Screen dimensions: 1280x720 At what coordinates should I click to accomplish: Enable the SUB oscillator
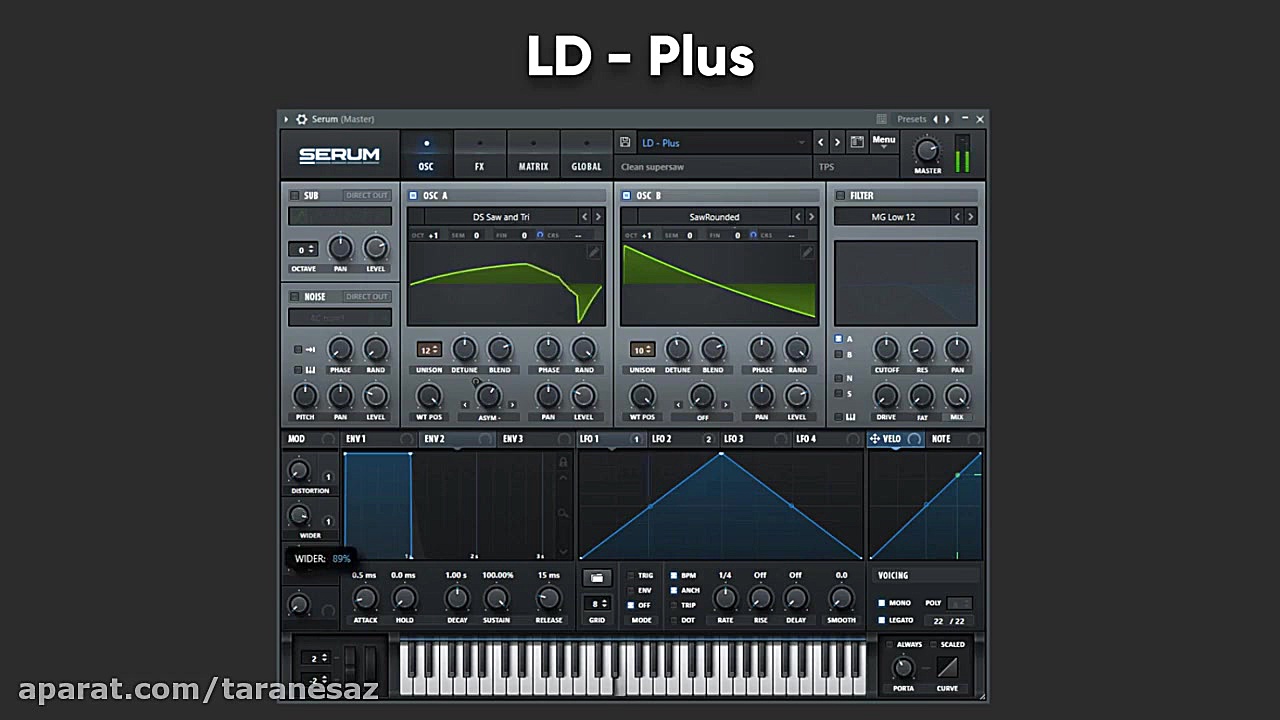295,195
